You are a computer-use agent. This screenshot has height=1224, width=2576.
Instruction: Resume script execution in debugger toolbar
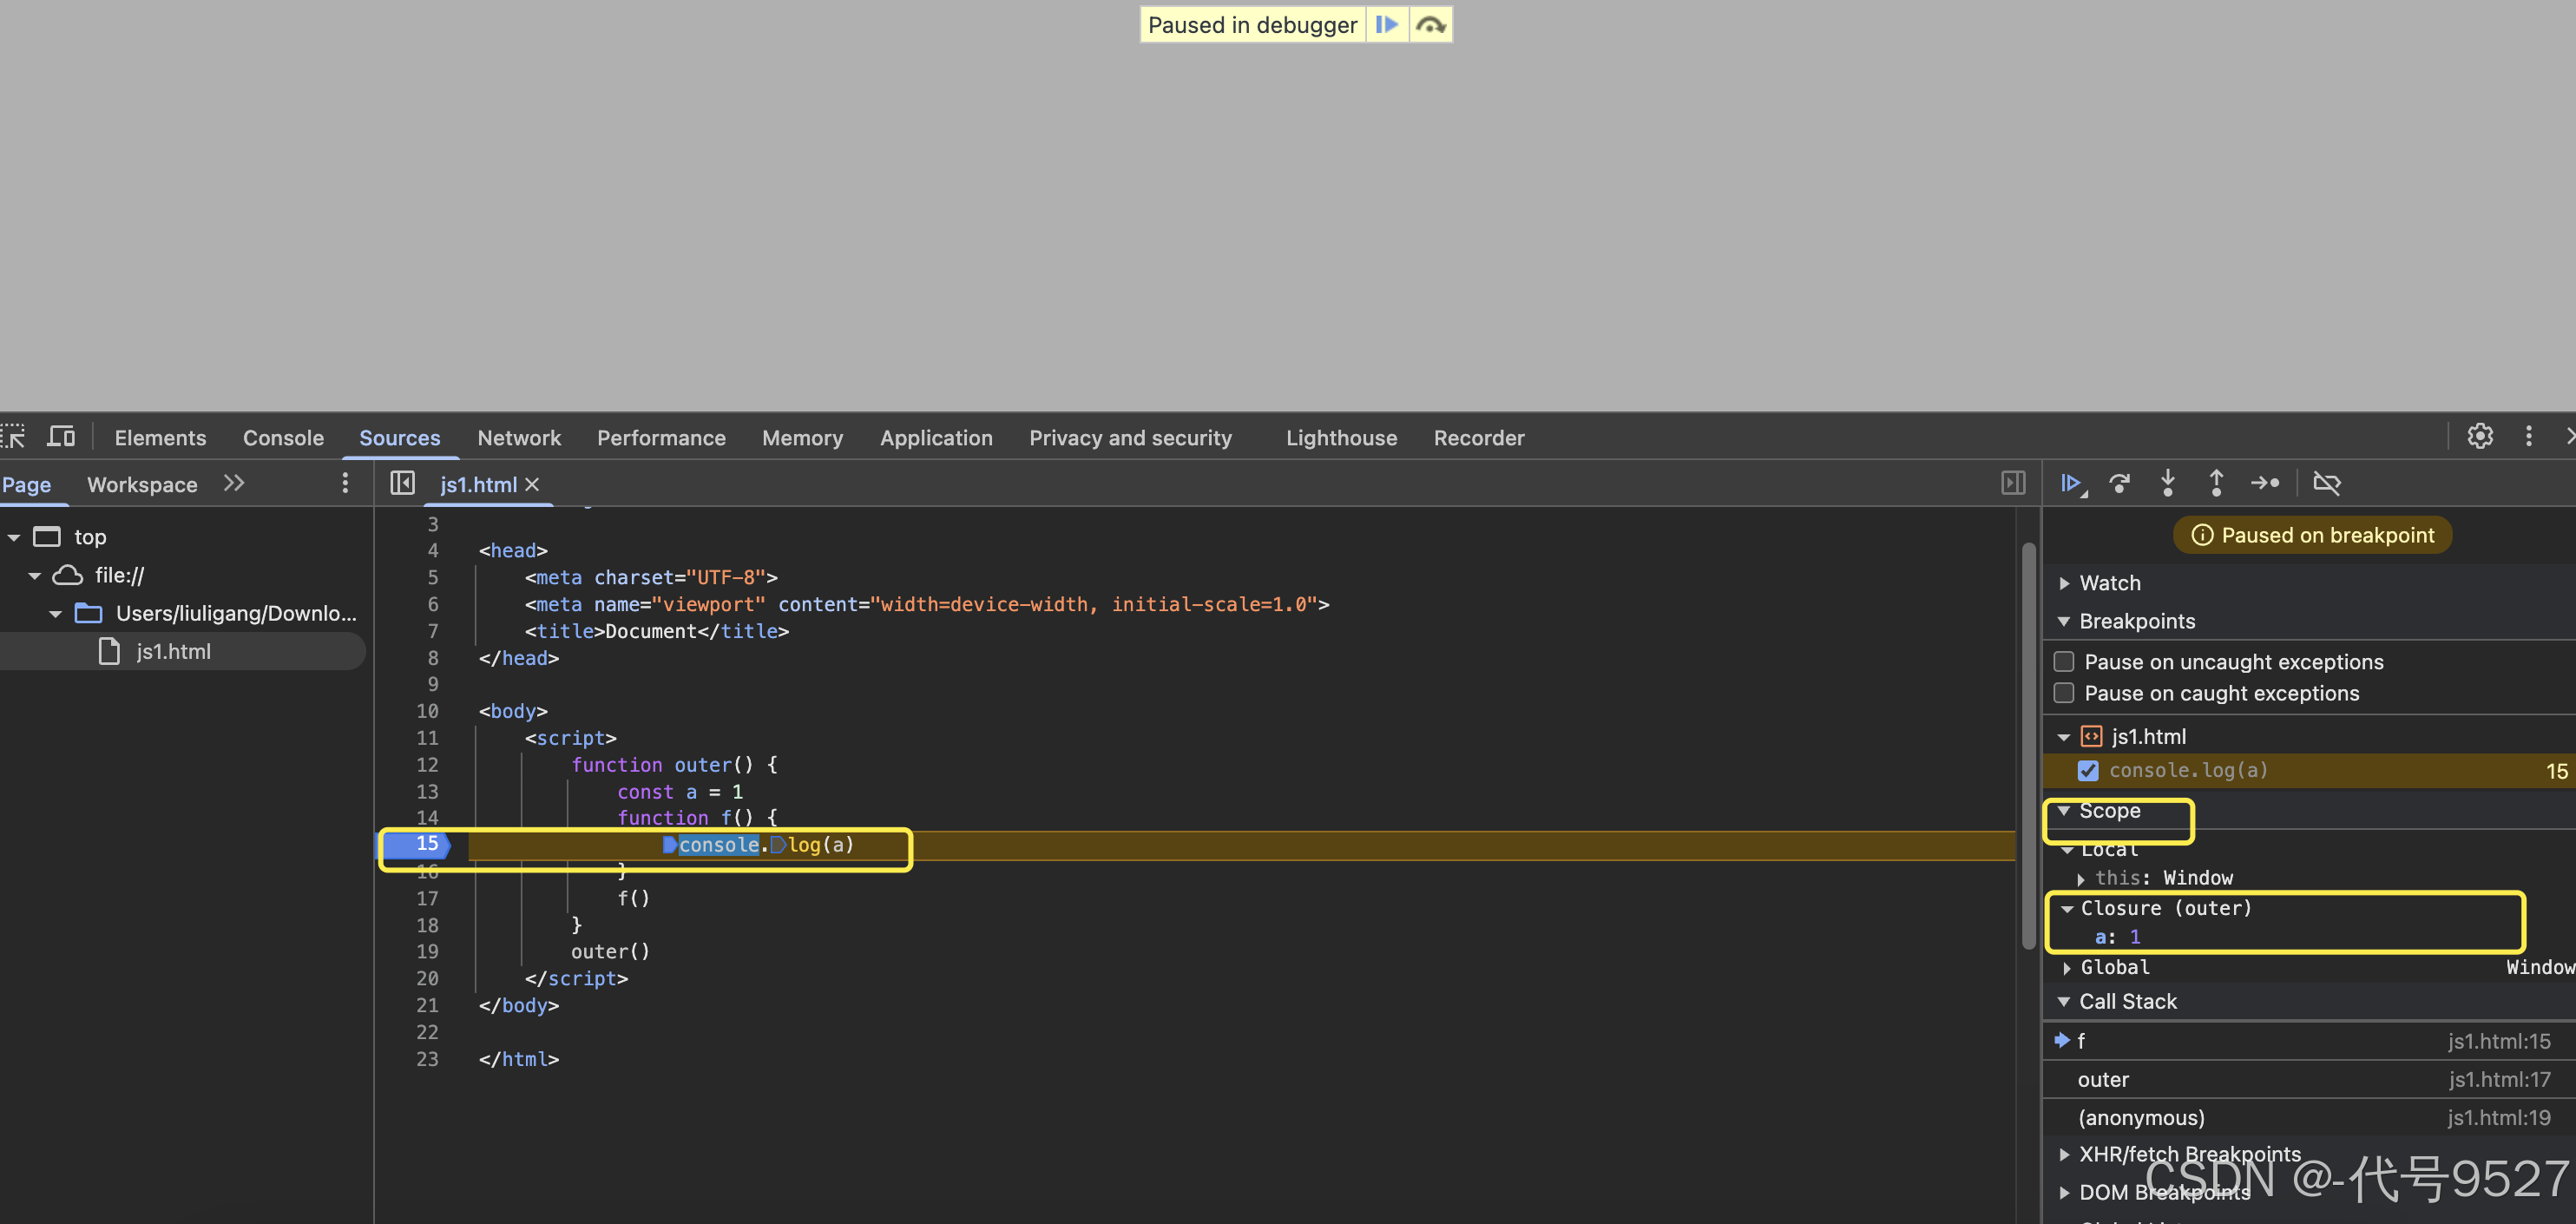[2071, 484]
